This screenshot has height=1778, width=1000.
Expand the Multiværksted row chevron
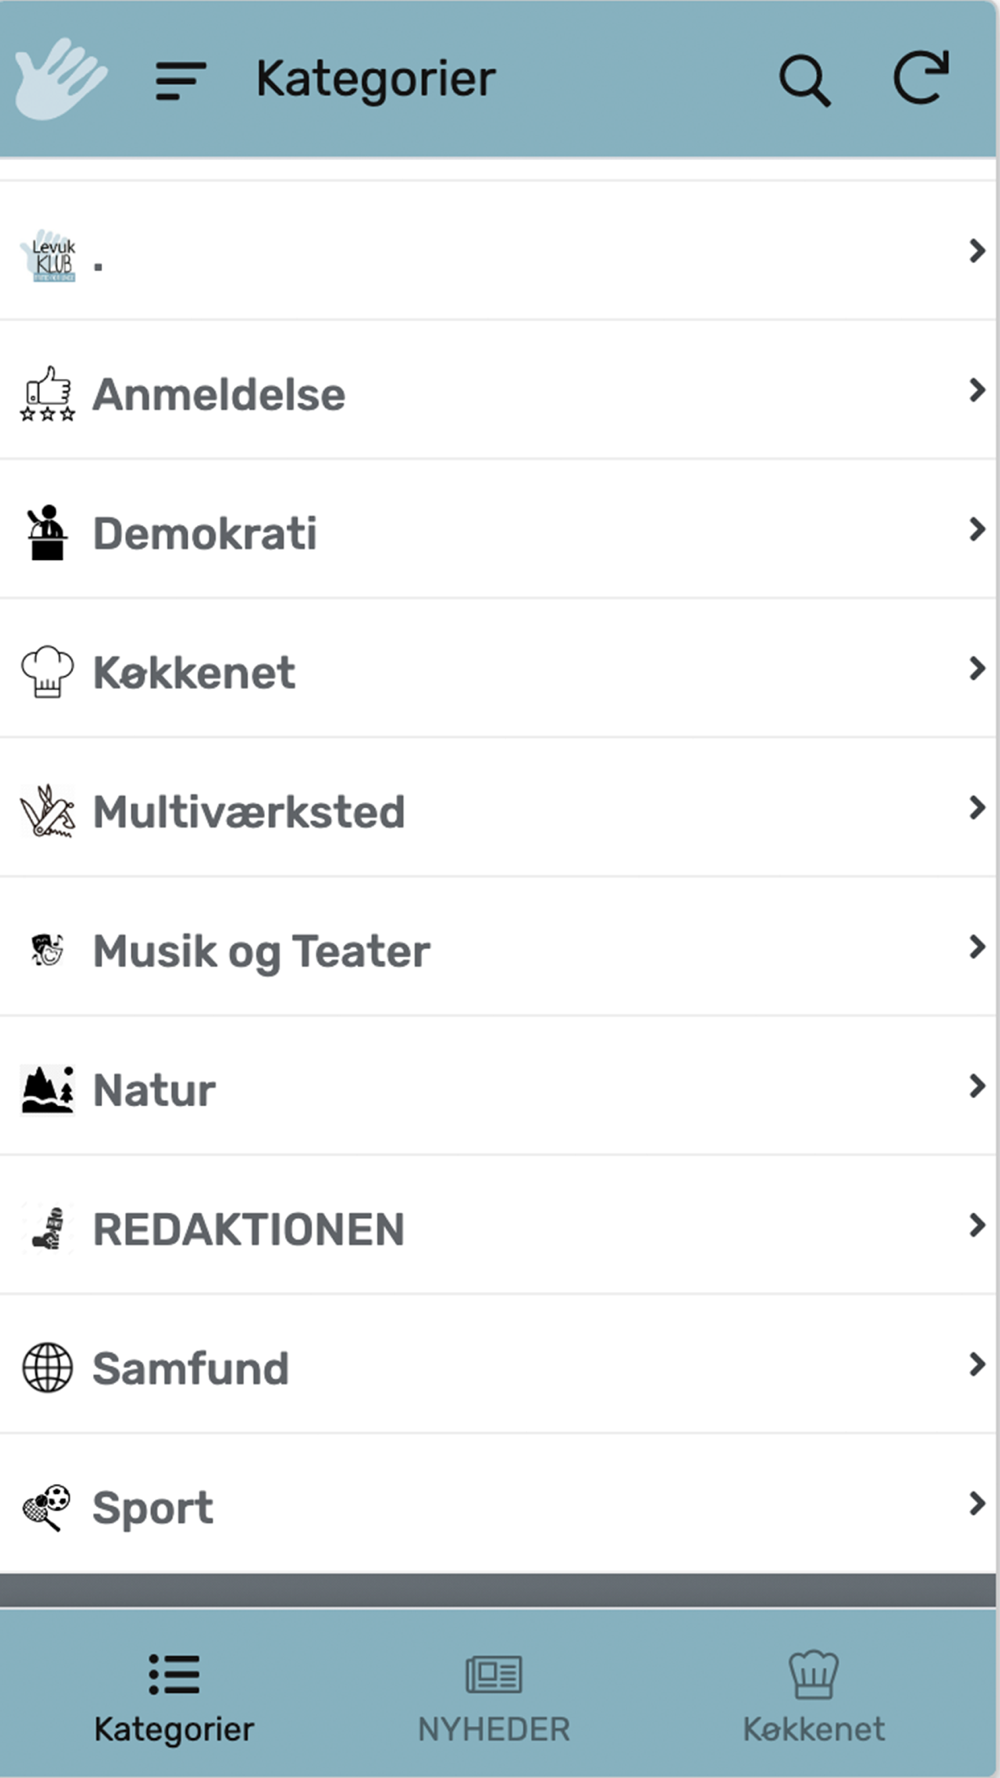pos(977,807)
